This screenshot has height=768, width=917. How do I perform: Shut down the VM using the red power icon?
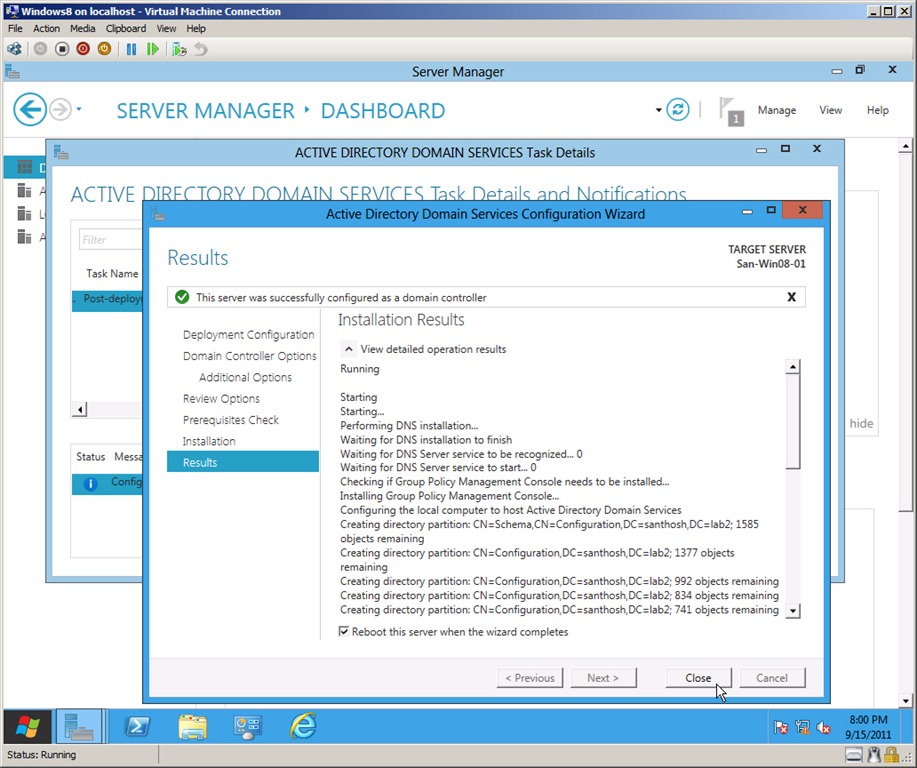pyautogui.click(x=83, y=49)
